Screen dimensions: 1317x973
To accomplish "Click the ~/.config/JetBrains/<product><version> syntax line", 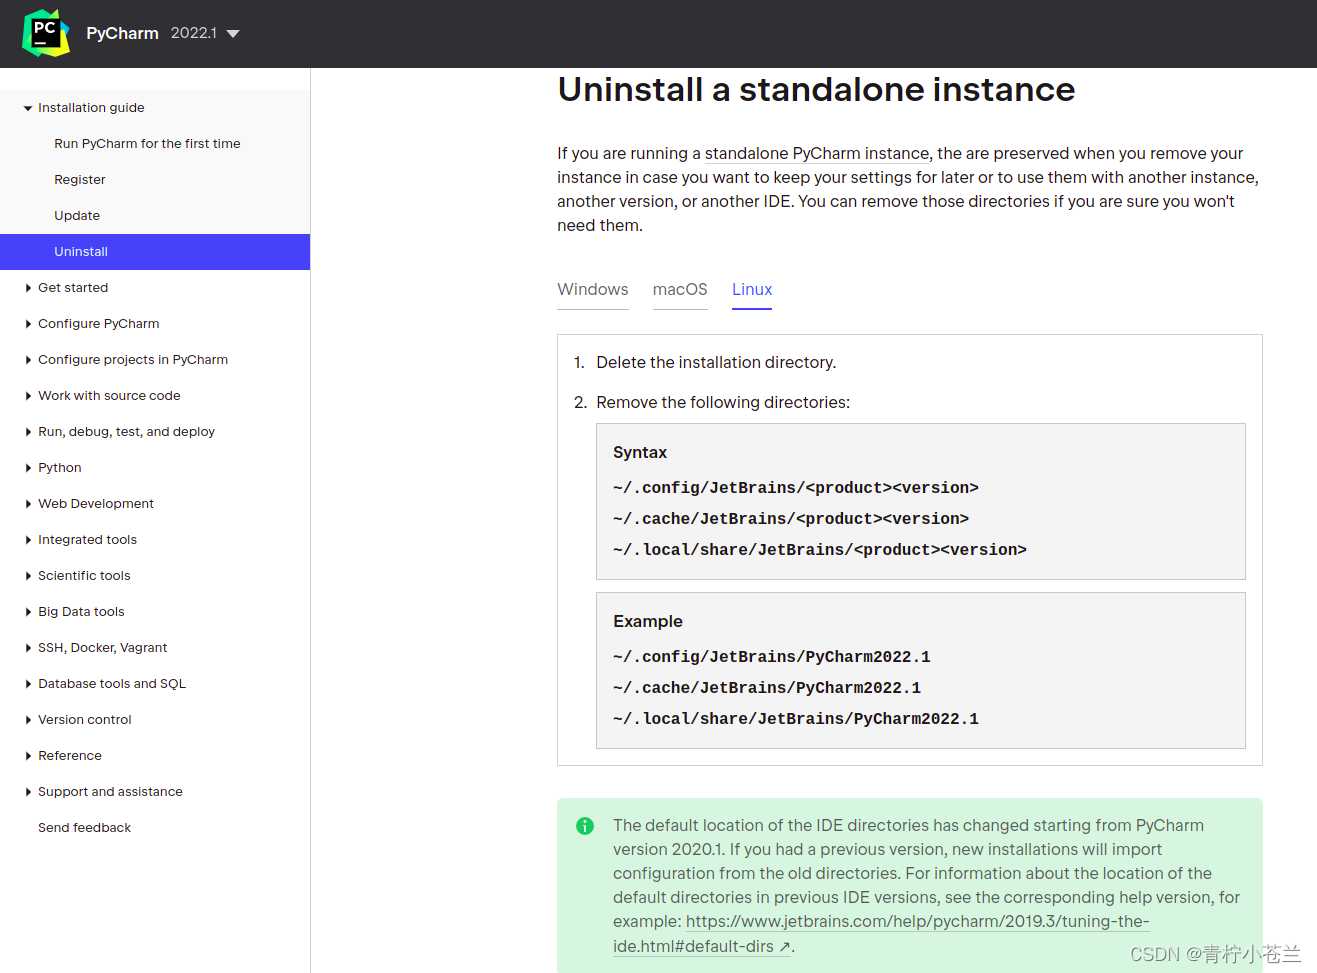I will coord(796,487).
